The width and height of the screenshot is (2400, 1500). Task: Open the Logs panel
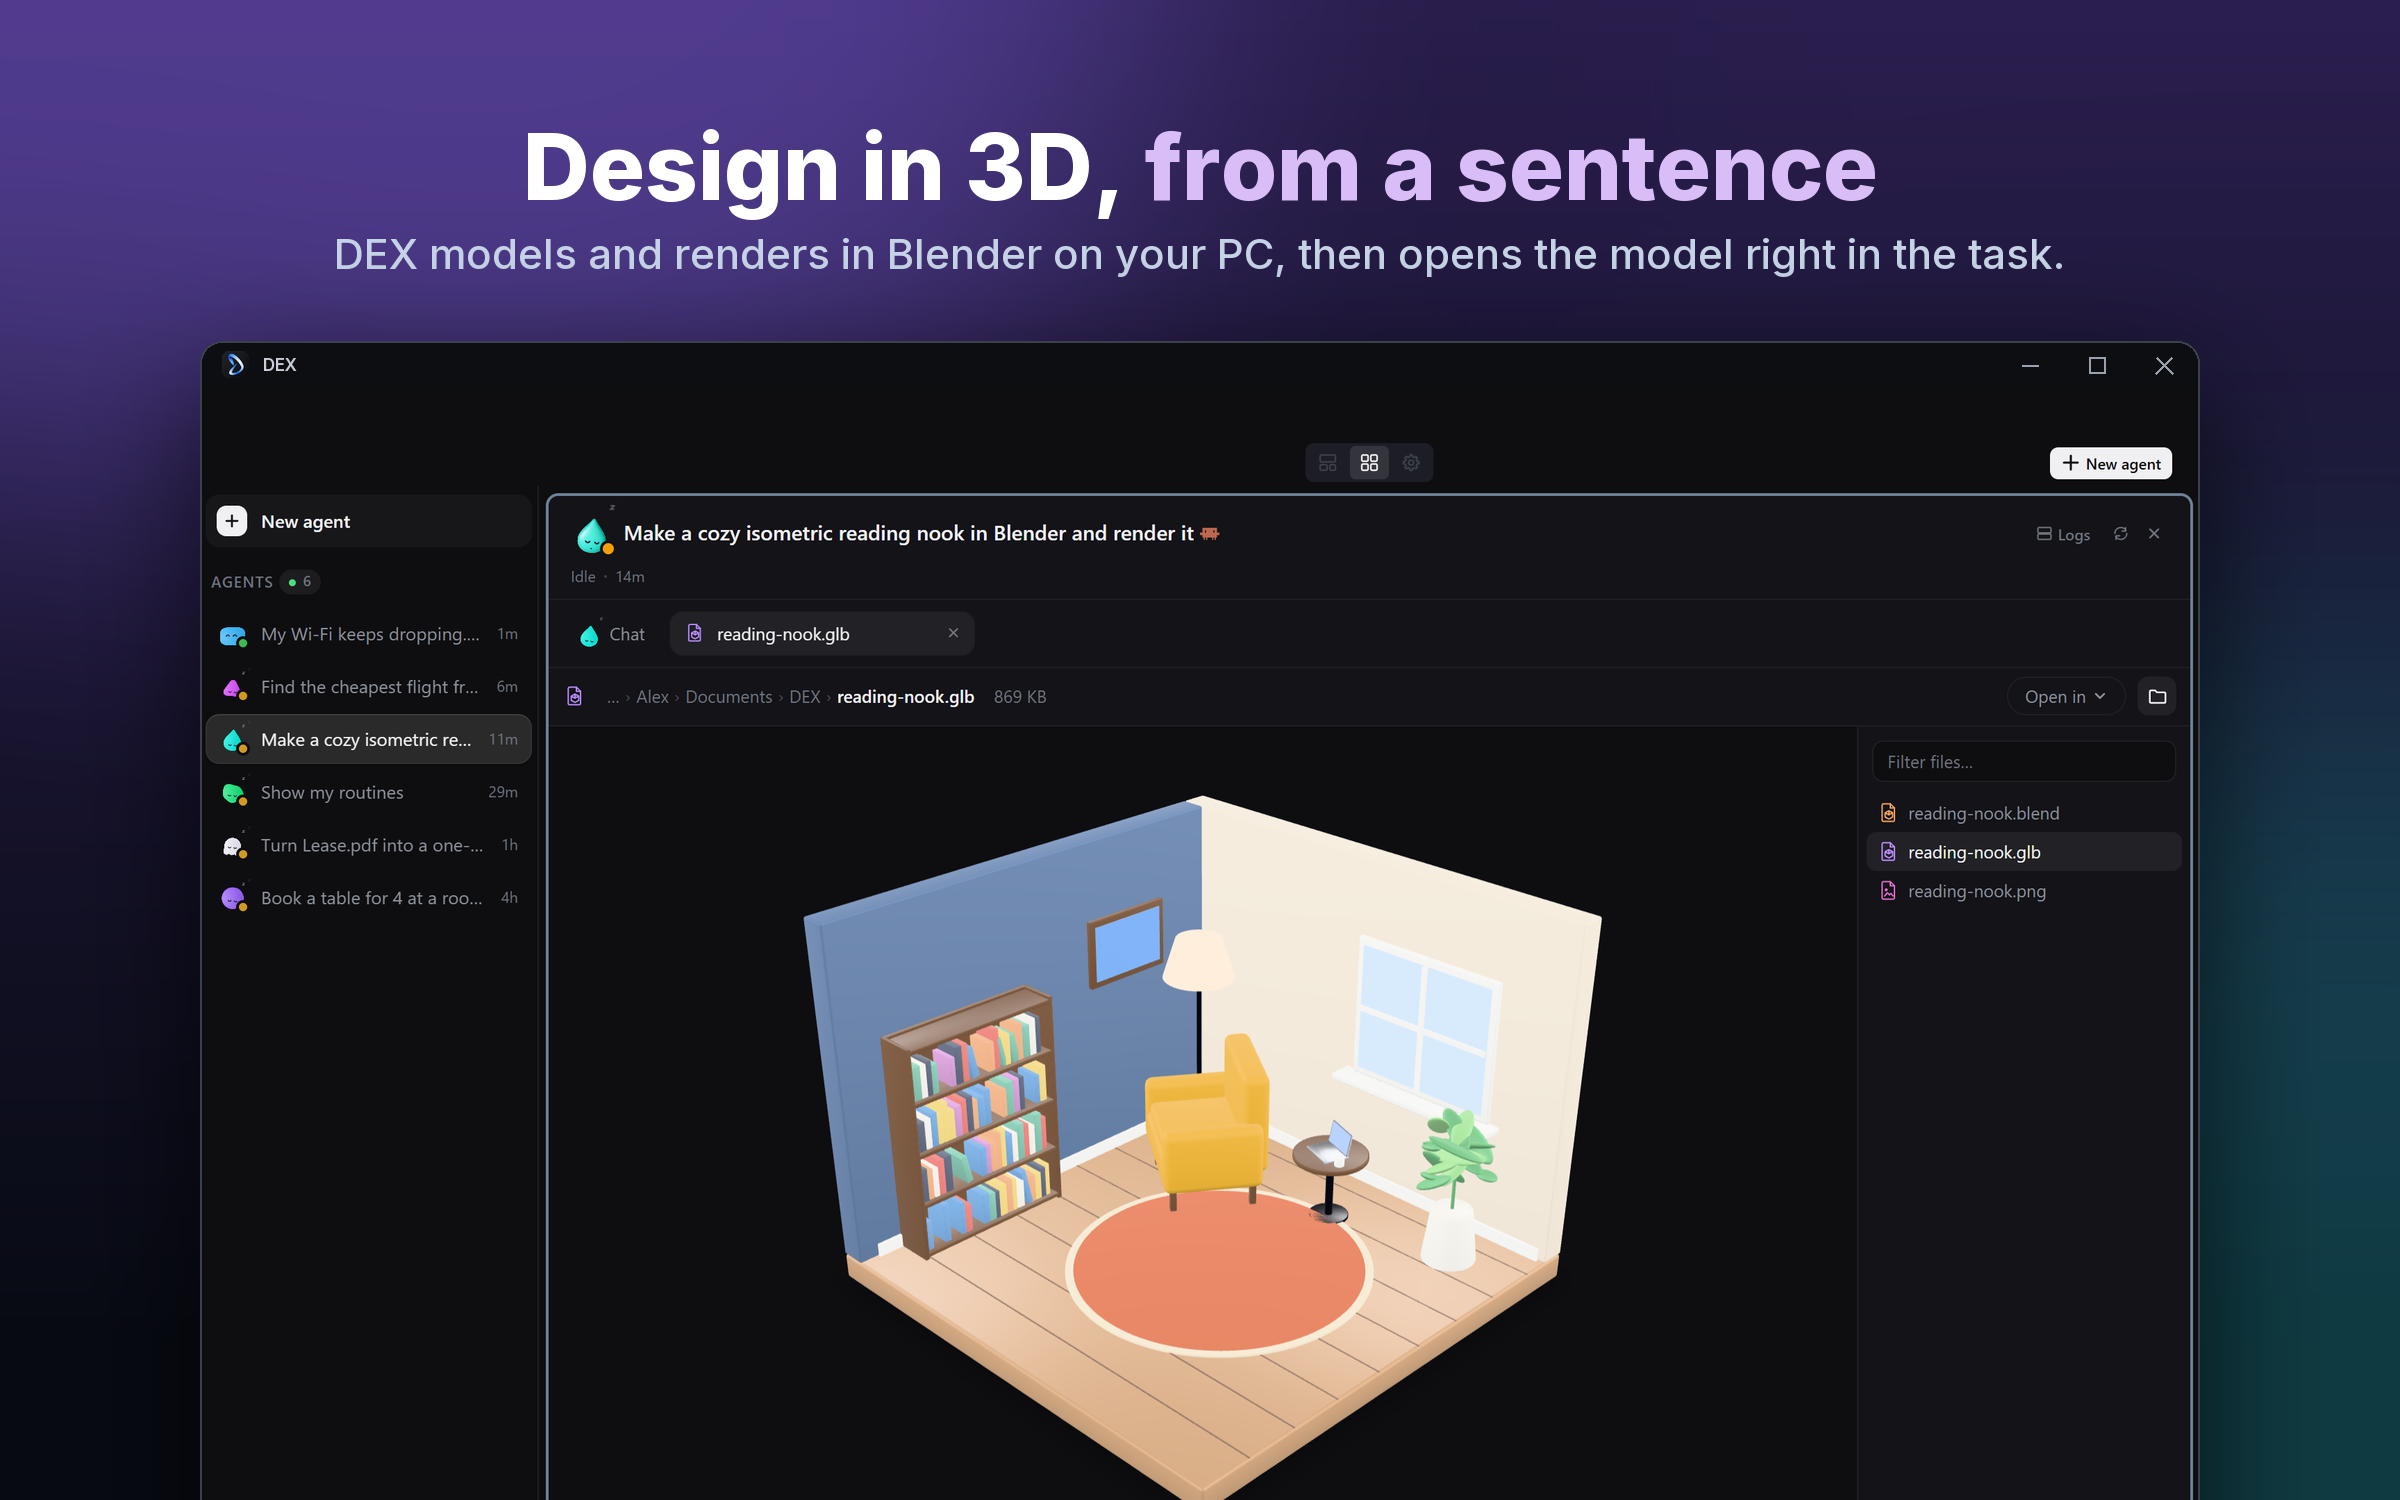[x=2063, y=534]
